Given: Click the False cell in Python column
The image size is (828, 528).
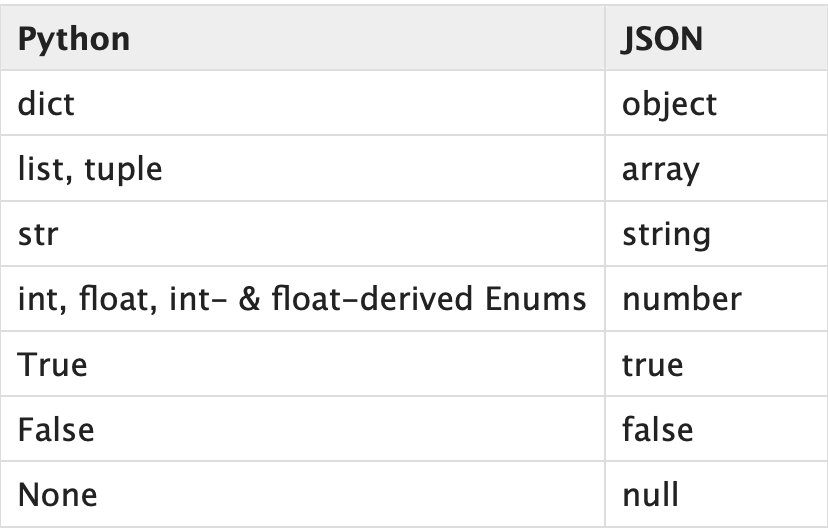Looking at the screenshot, I should pos(303,429).
